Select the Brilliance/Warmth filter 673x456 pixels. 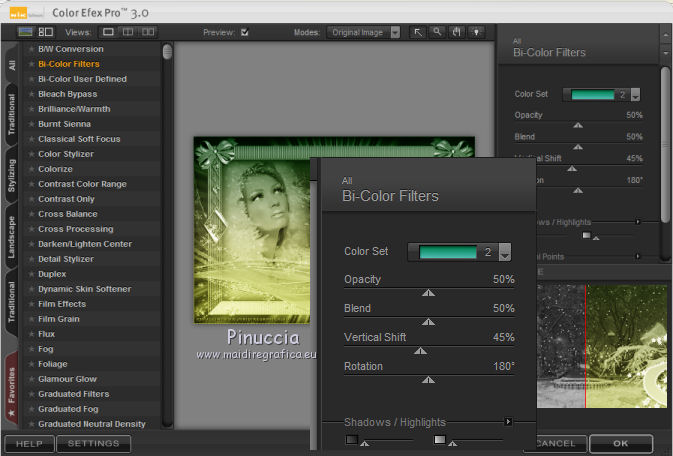point(74,109)
